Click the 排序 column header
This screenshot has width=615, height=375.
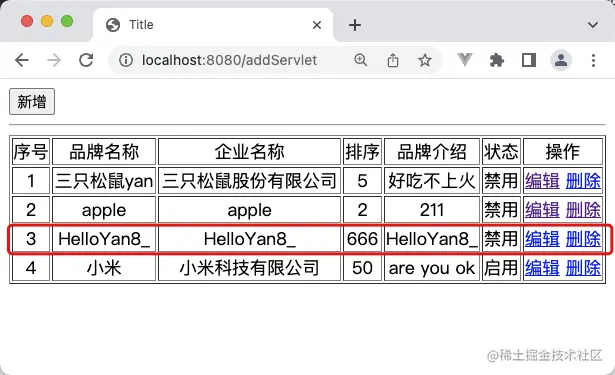point(362,151)
